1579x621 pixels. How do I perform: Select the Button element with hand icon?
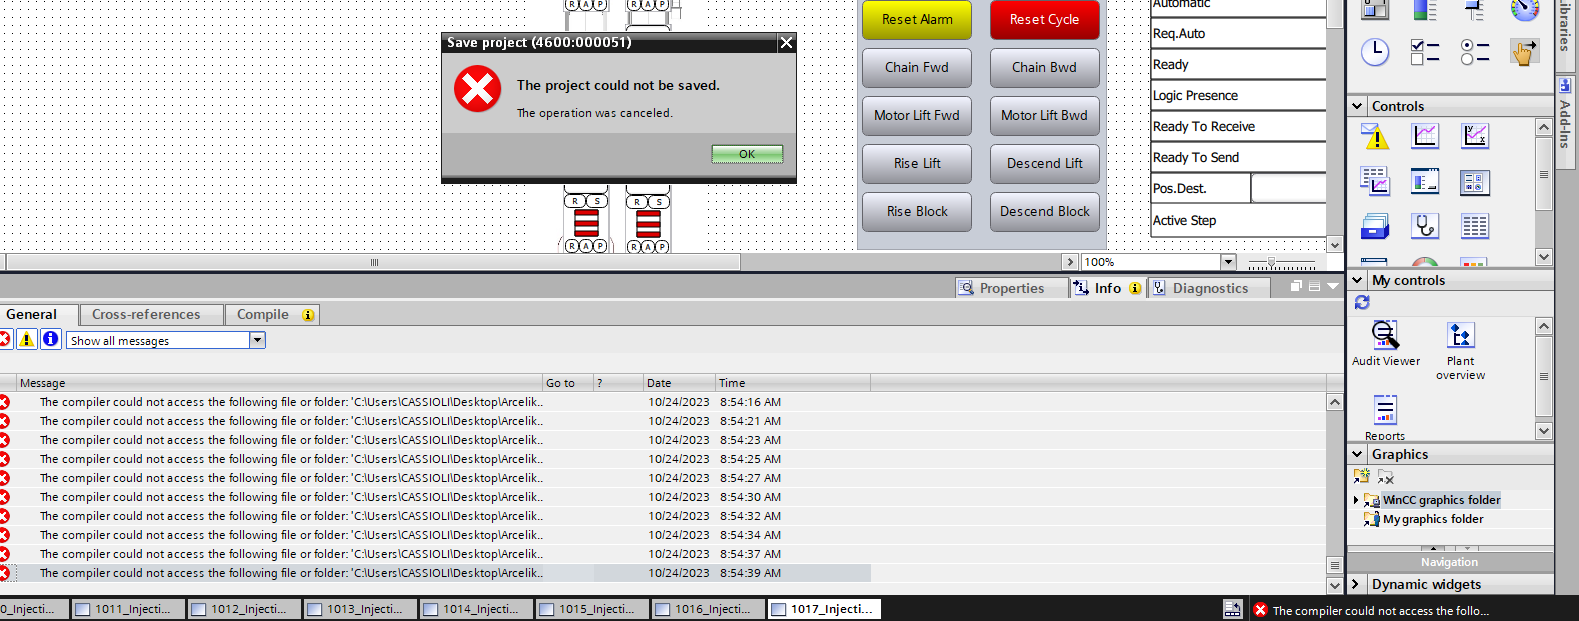1524,52
